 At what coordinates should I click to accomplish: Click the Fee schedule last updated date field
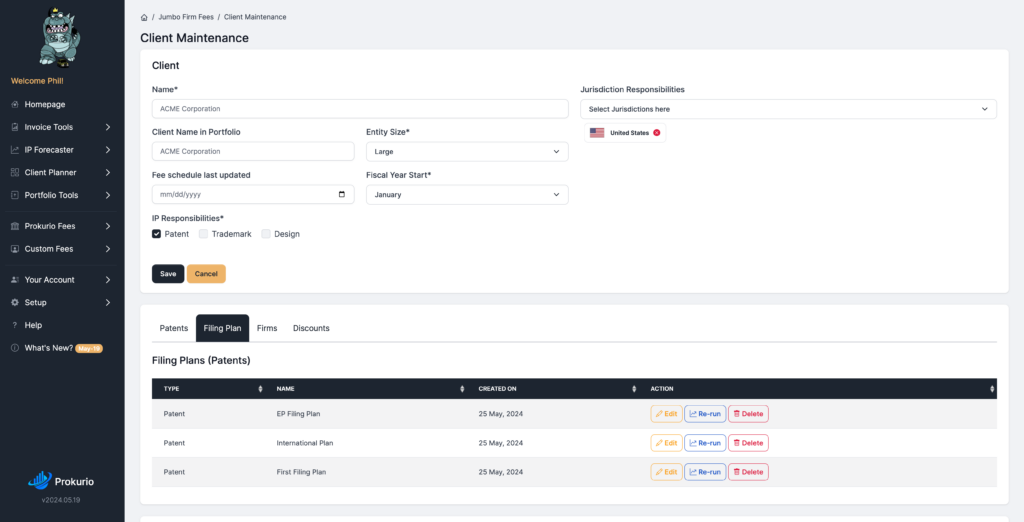[253, 195]
